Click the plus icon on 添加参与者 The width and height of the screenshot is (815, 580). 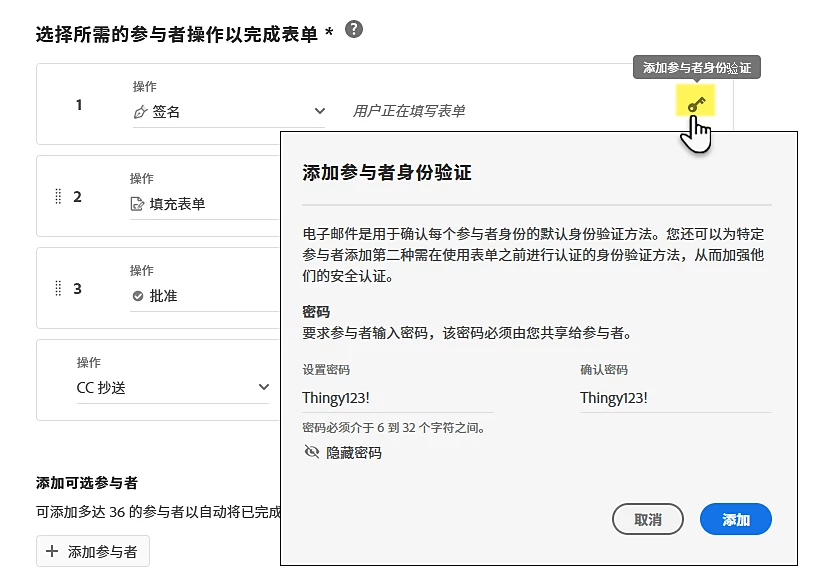50,551
